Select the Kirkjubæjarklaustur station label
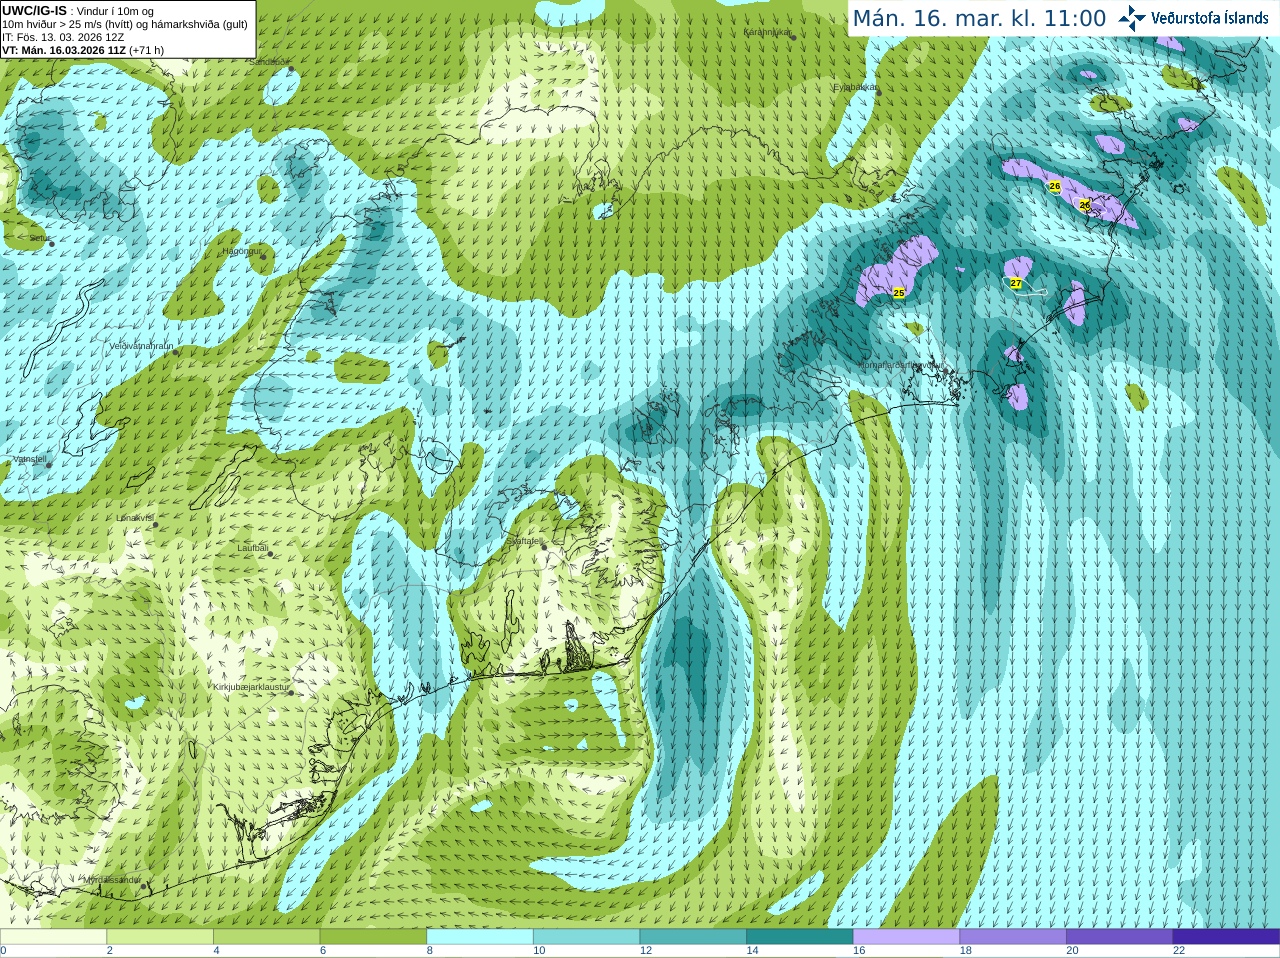 (x=251, y=687)
